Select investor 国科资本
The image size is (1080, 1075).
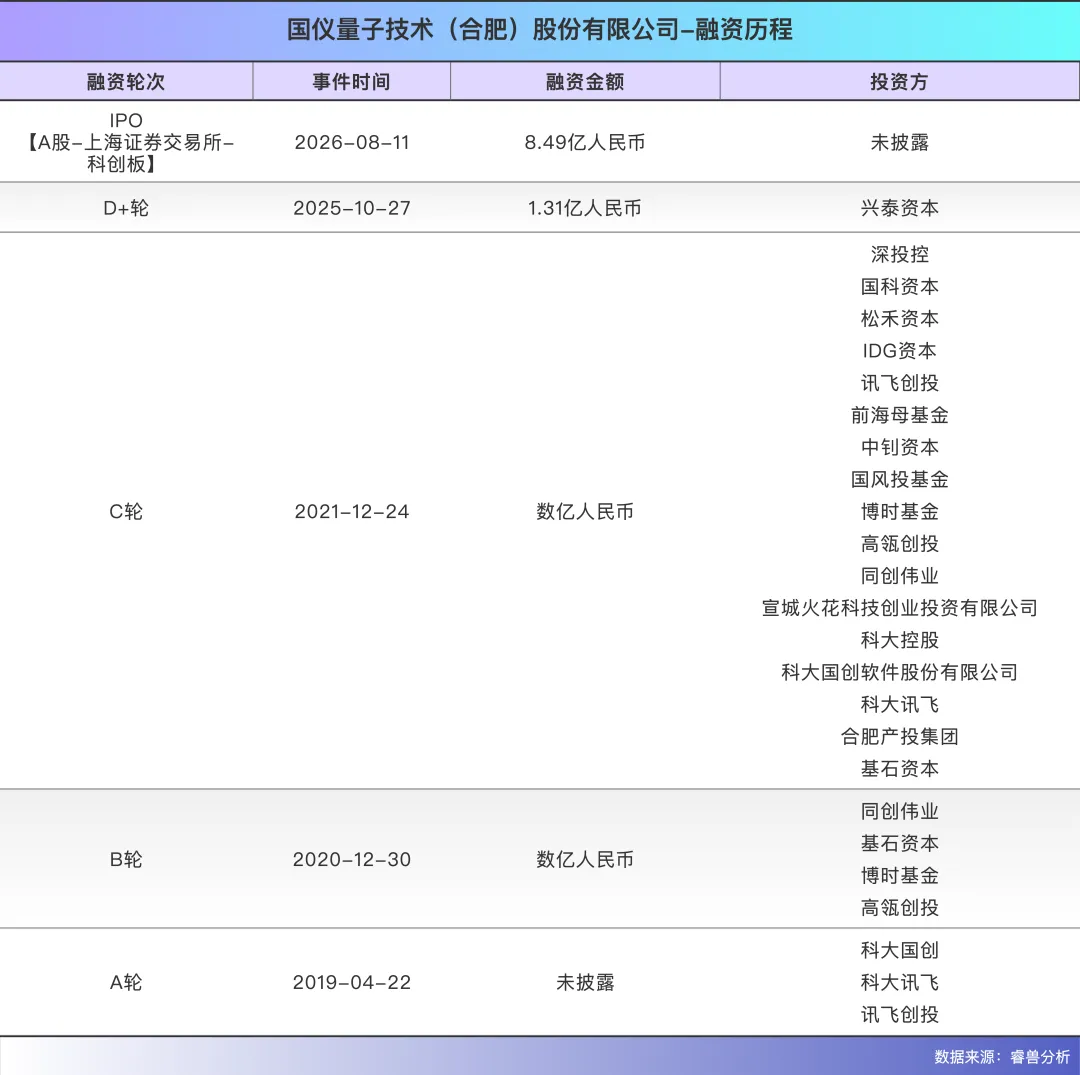pos(900,286)
